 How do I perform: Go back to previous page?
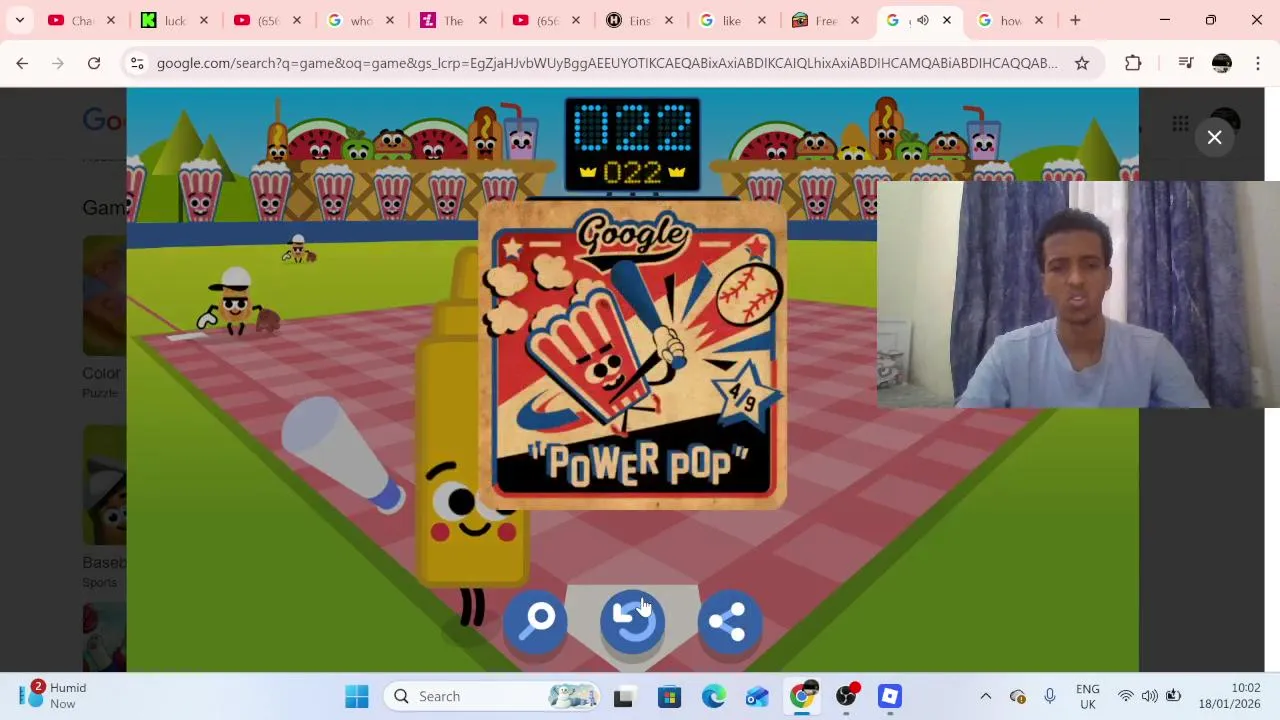(22, 63)
